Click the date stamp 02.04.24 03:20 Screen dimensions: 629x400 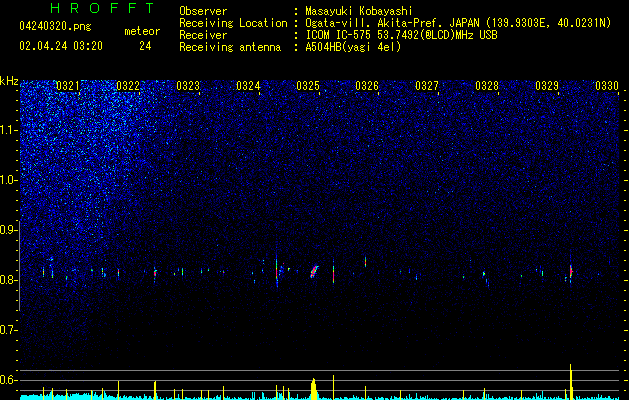(61, 46)
